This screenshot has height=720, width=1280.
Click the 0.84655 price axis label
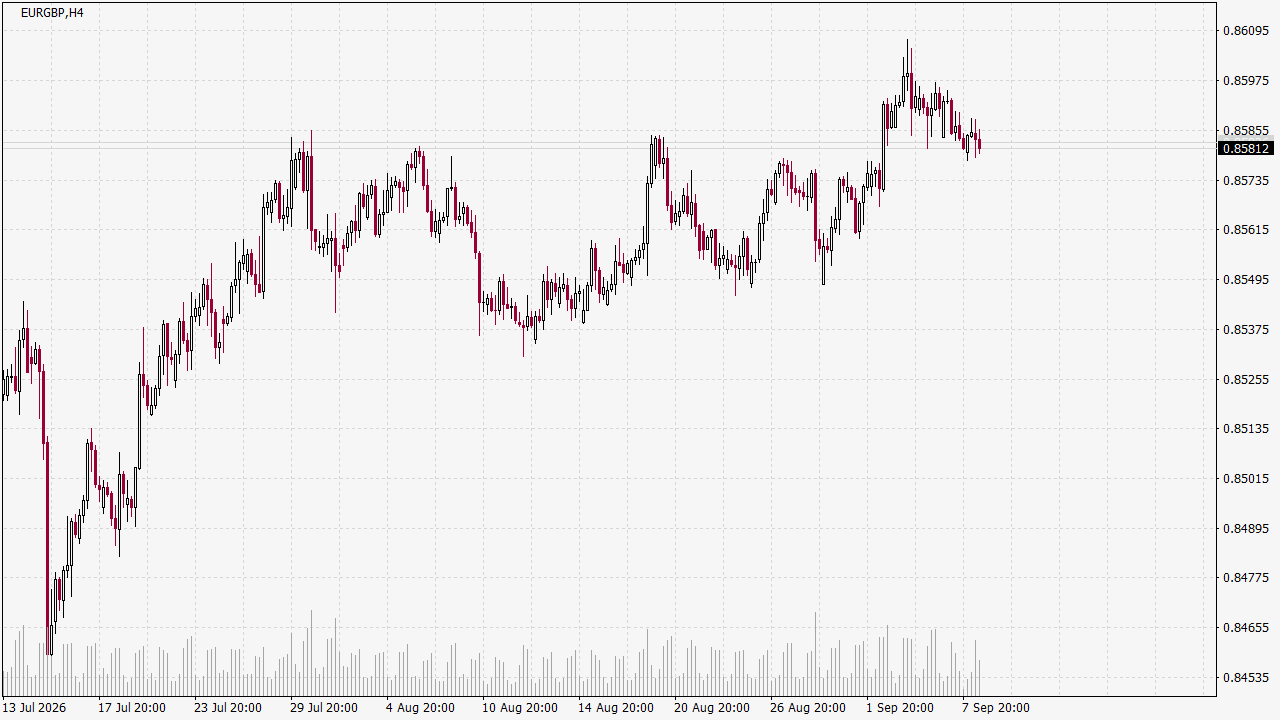1245,628
